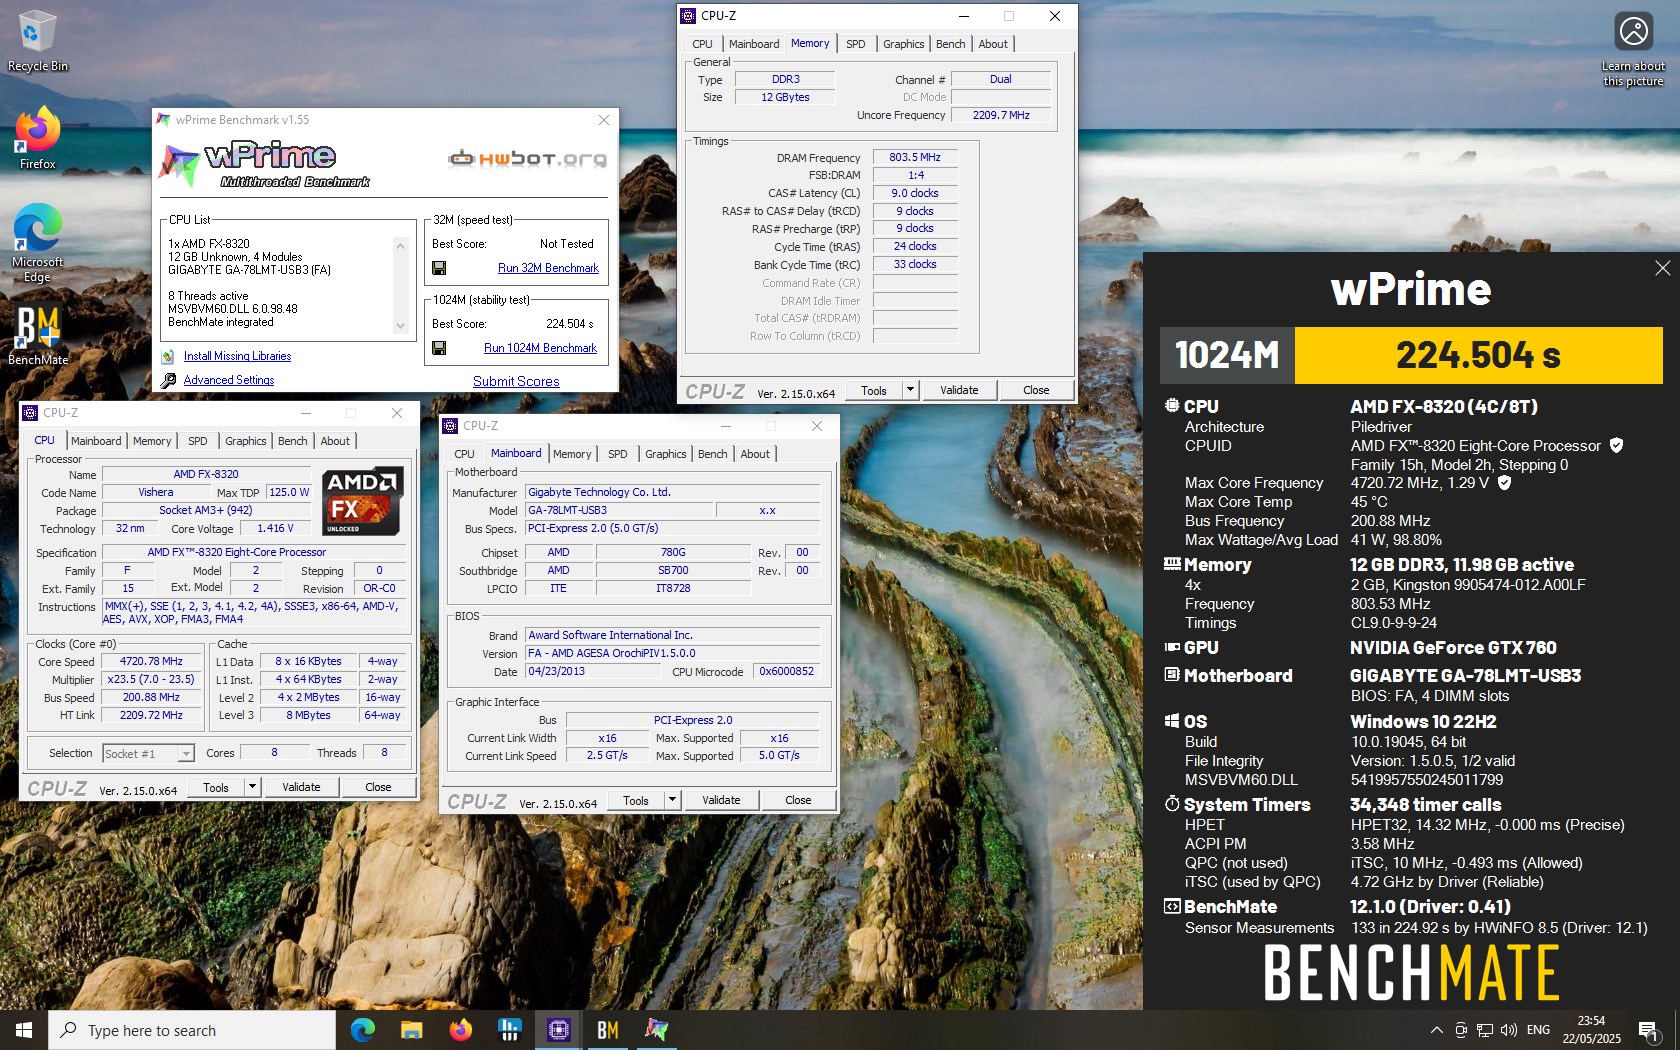The height and width of the screenshot is (1050, 1680).
Task: Open the network icon in system tray
Action: [1485, 1030]
